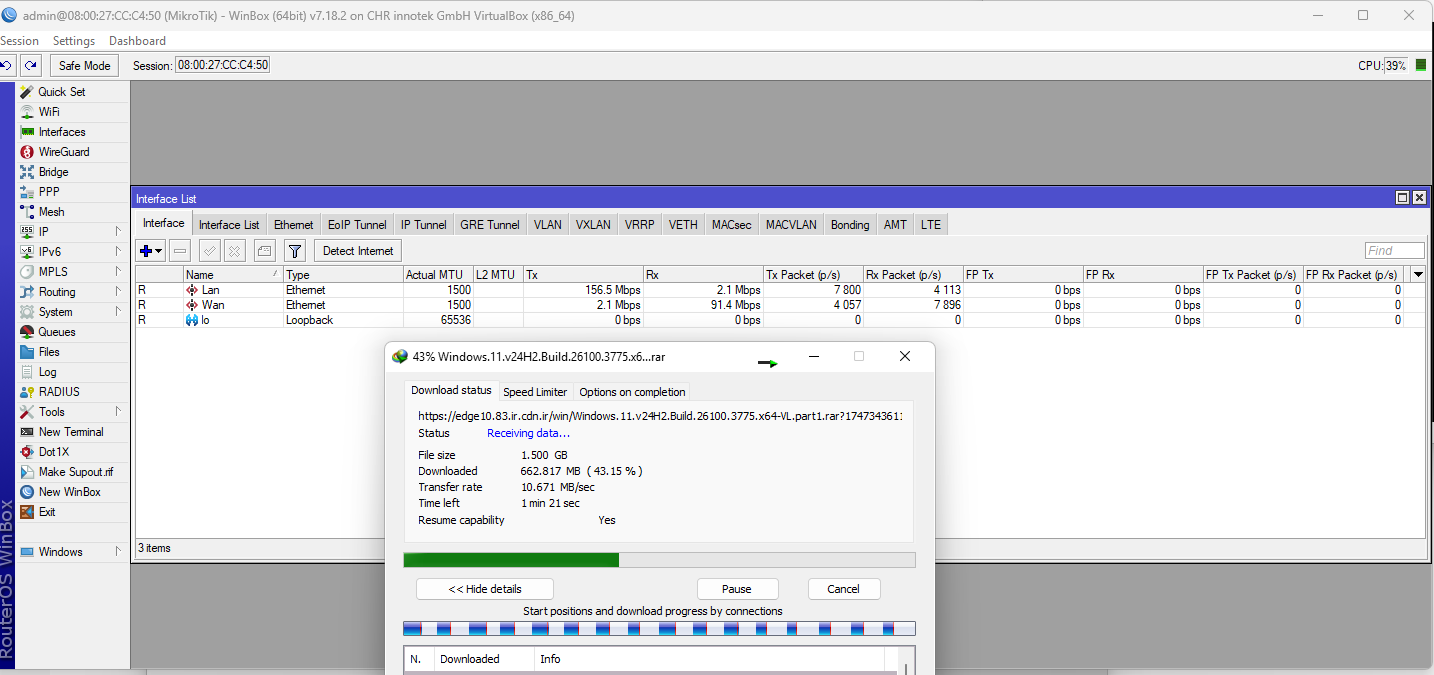Open the add interface (plus) dropdown

pyautogui.click(x=151, y=250)
